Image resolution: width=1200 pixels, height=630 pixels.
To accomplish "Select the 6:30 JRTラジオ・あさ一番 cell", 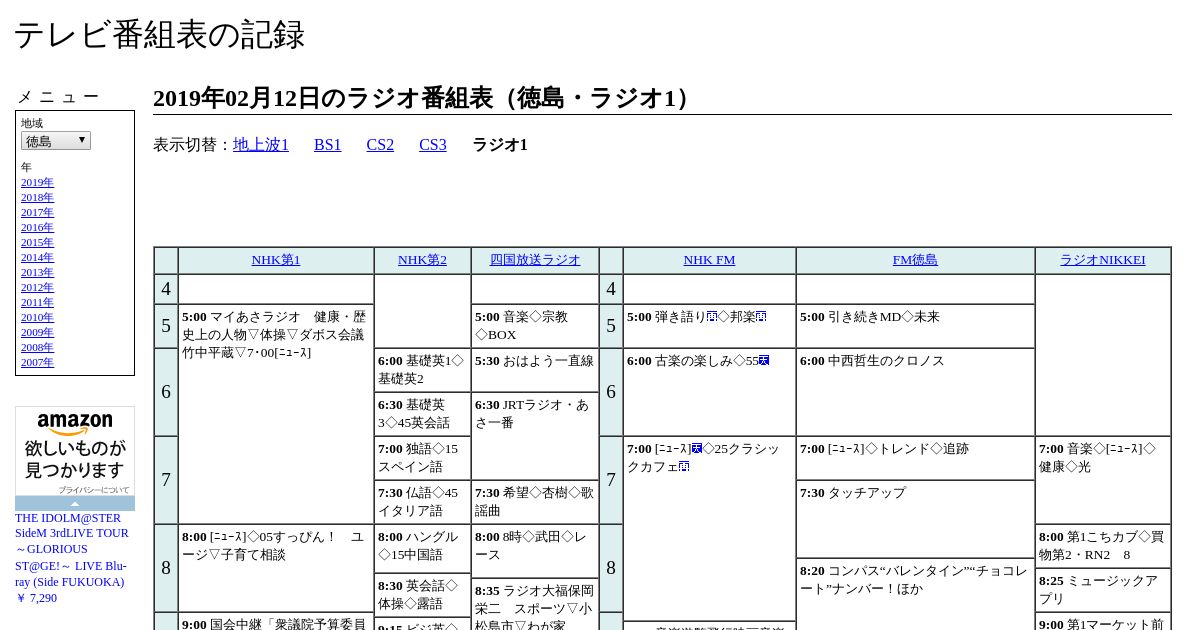I will coord(535,436).
